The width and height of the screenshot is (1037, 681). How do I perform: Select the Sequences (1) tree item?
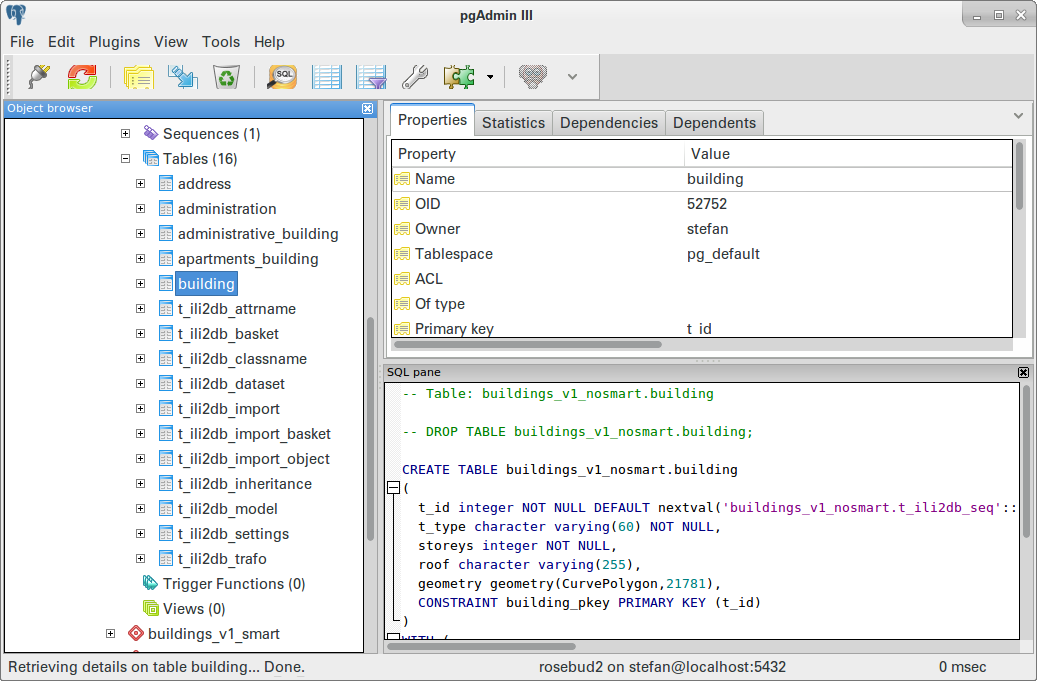coord(212,134)
